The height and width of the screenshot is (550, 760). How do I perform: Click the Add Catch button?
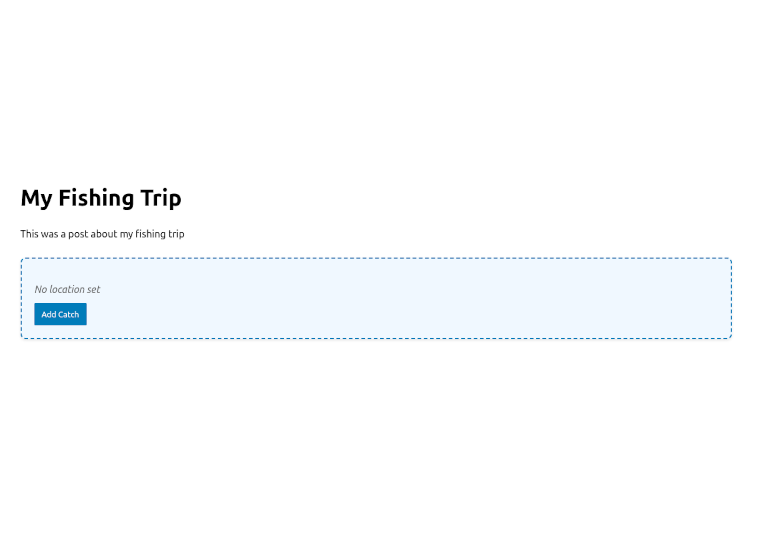pyautogui.click(x=60, y=314)
